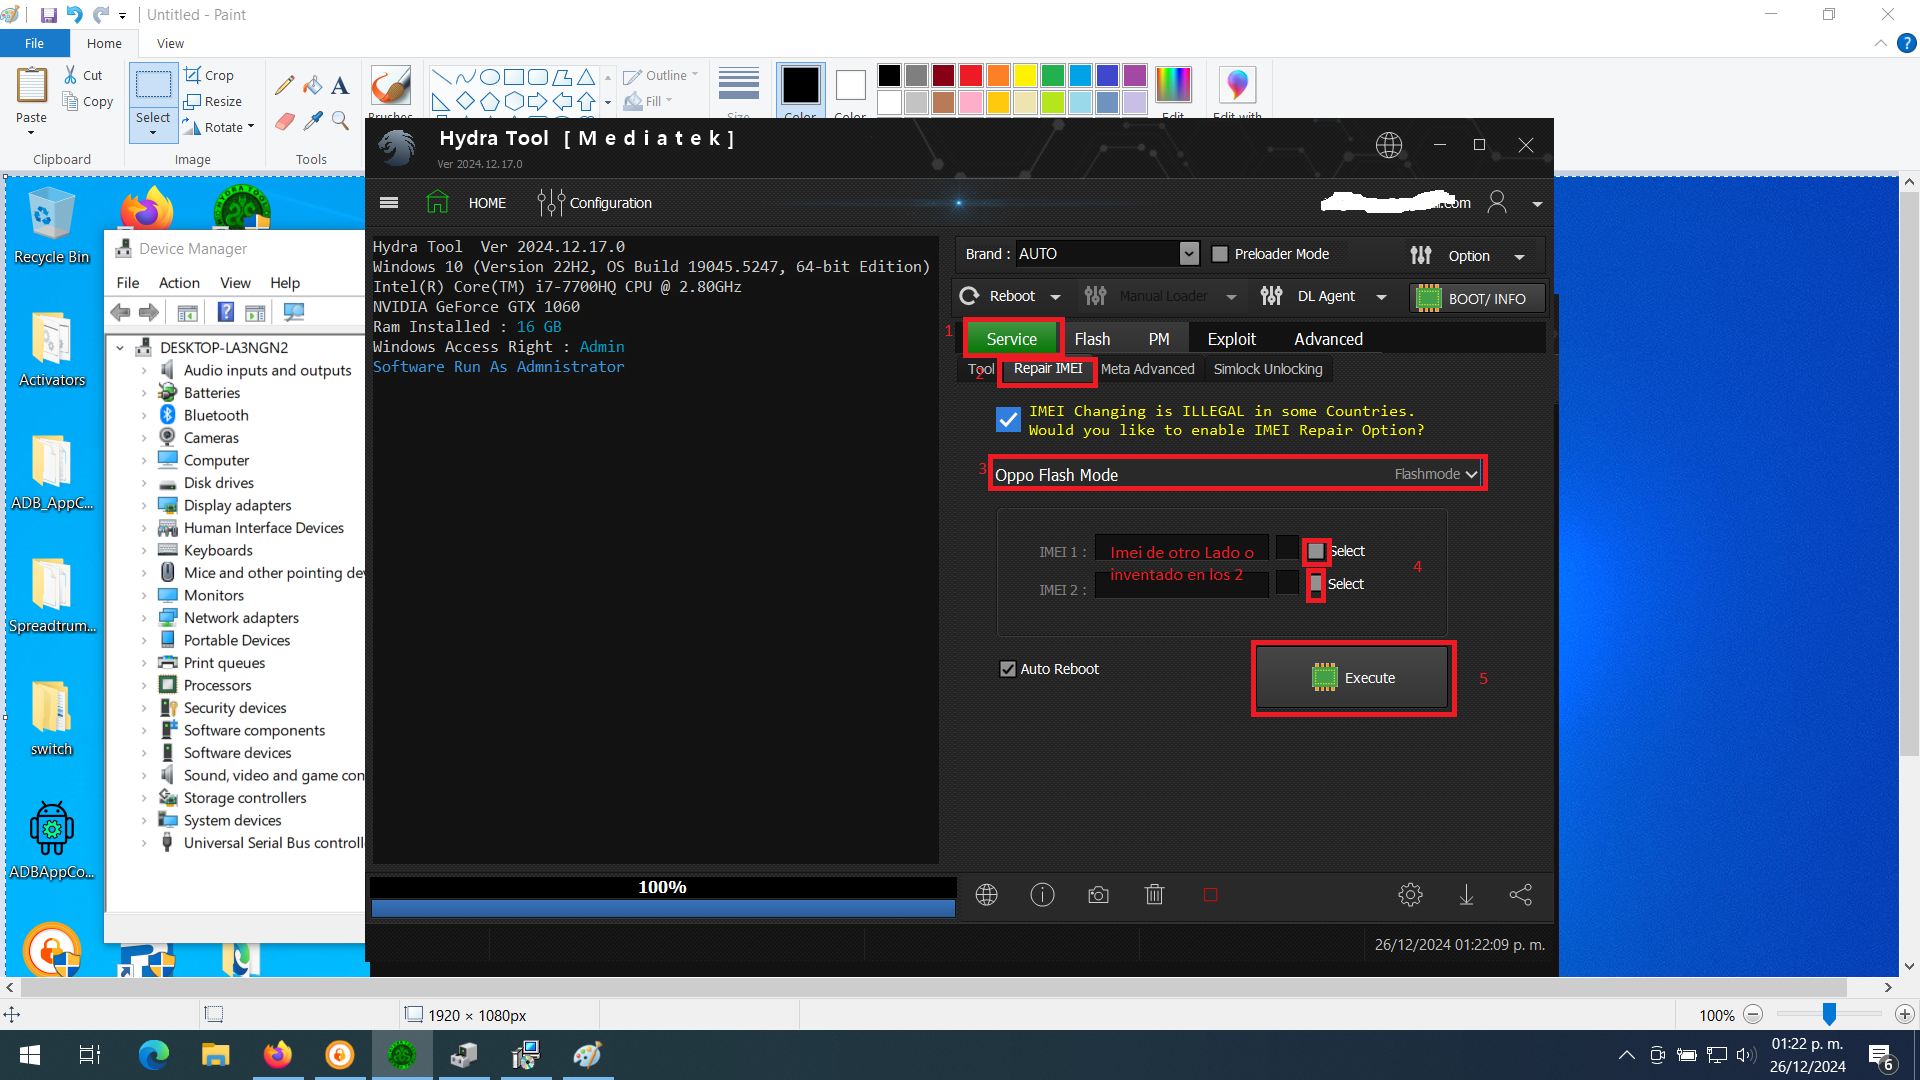The height and width of the screenshot is (1080, 1920).
Task: Click the IMEI 2 input field
Action: tap(1182, 585)
